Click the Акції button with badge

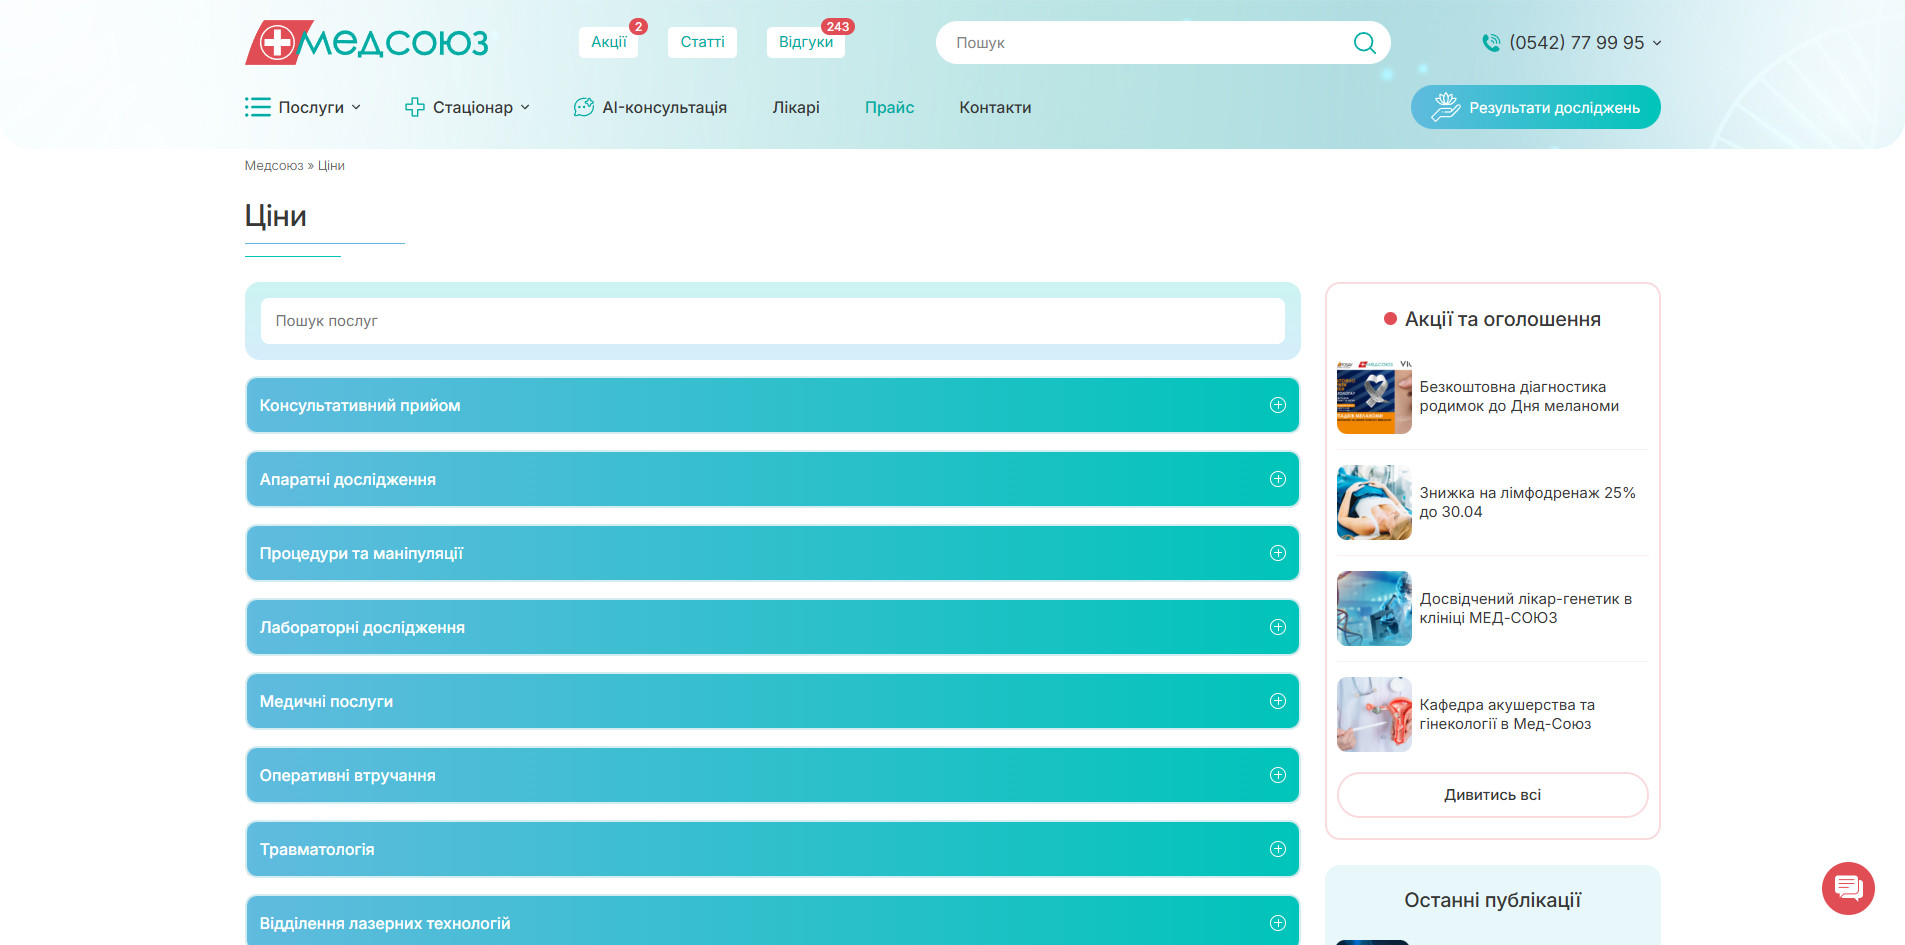tap(609, 42)
